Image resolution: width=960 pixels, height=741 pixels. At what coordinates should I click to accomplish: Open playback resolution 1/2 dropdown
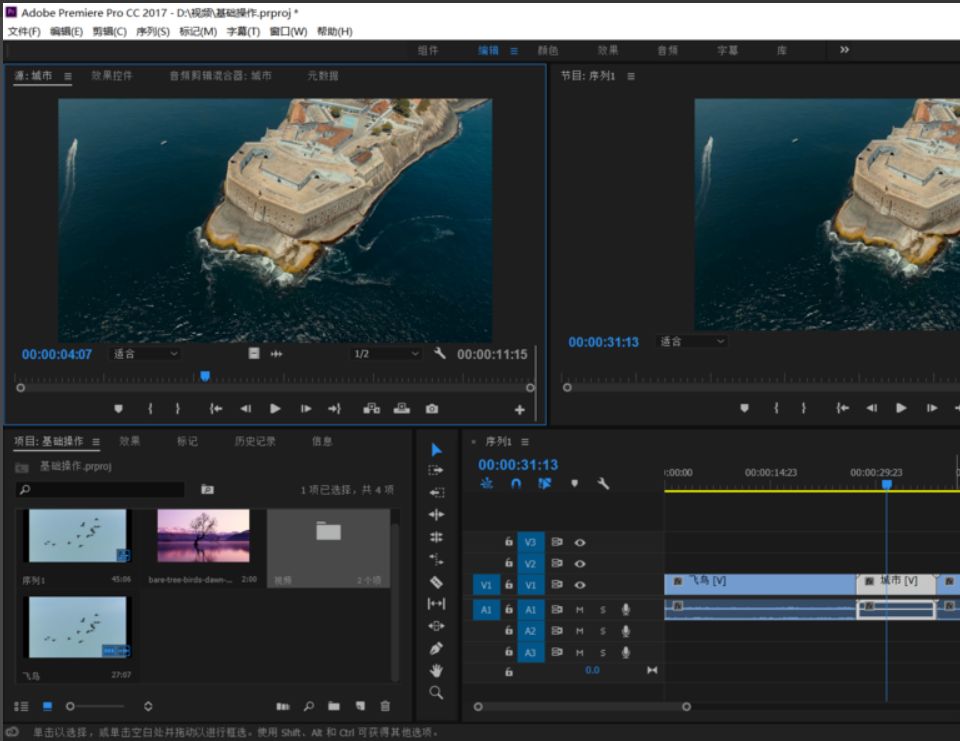(386, 353)
